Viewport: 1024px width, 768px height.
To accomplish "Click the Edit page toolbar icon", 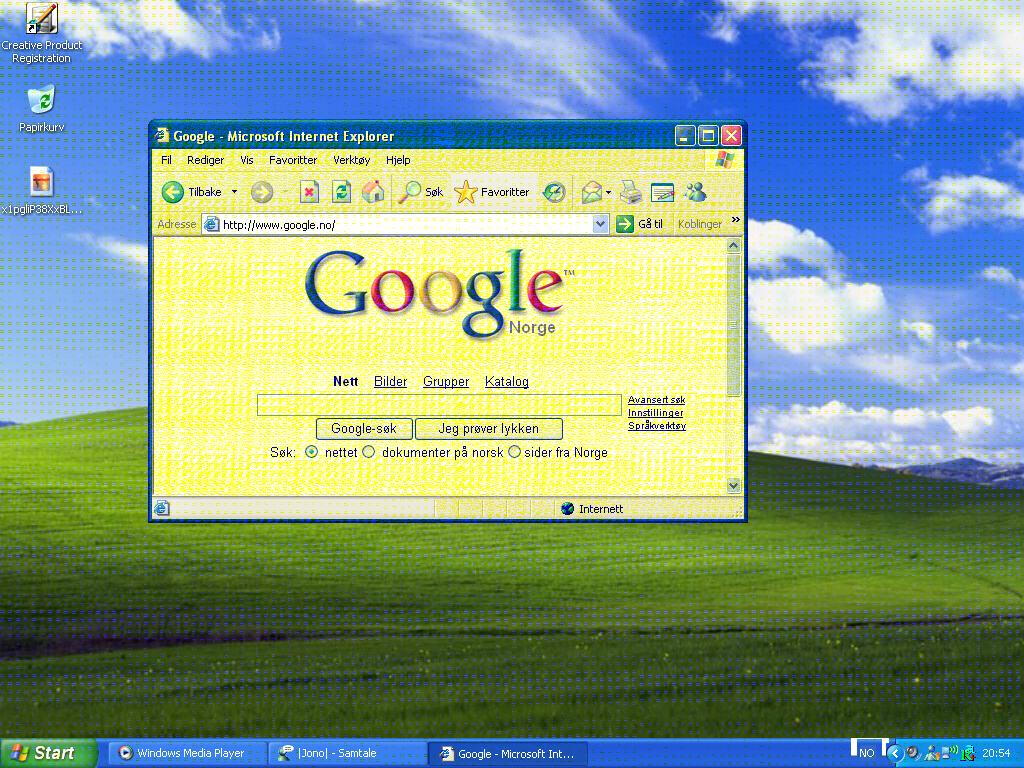I will click(x=662, y=192).
